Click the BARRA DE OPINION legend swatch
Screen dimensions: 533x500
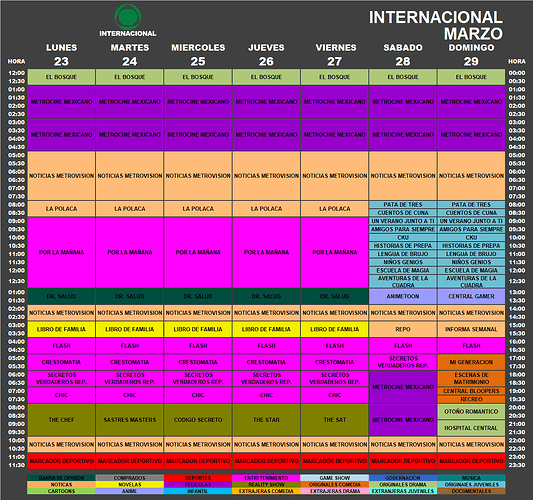tap(61, 478)
